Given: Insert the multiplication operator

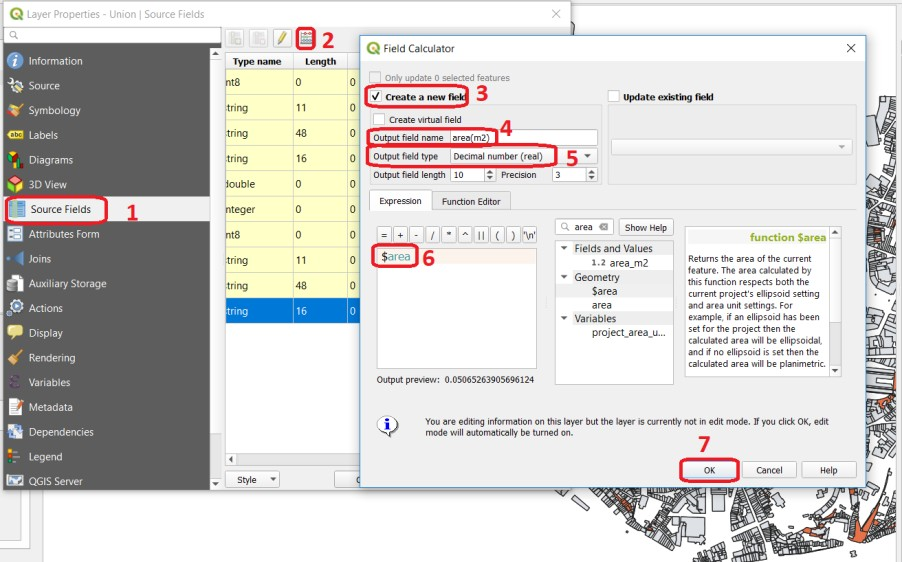Looking at the screenshot, I should point(449,235).
